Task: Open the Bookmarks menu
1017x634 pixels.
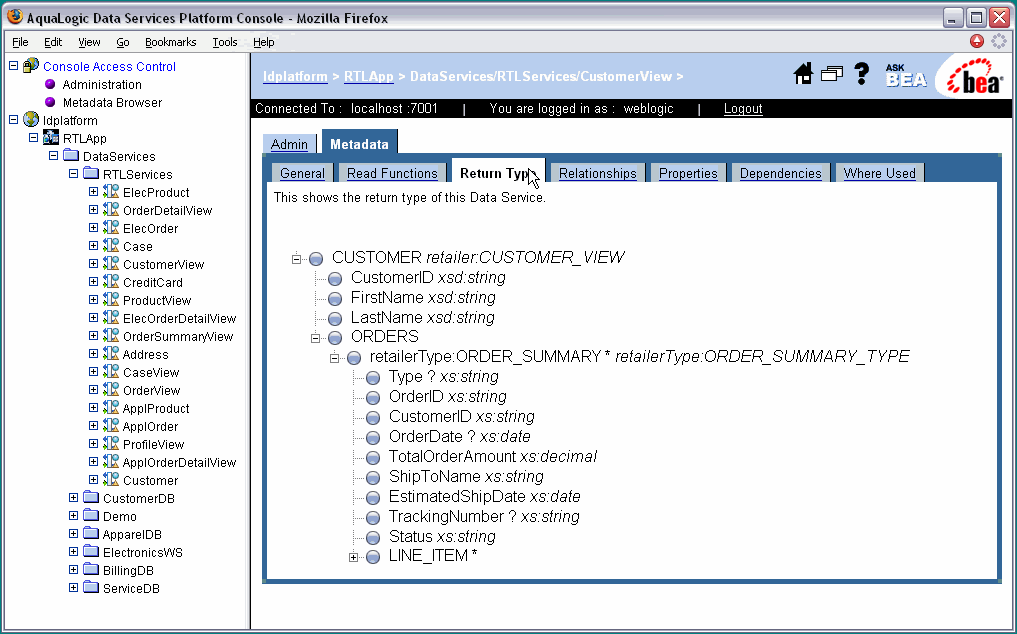Action: coord(171,42)
